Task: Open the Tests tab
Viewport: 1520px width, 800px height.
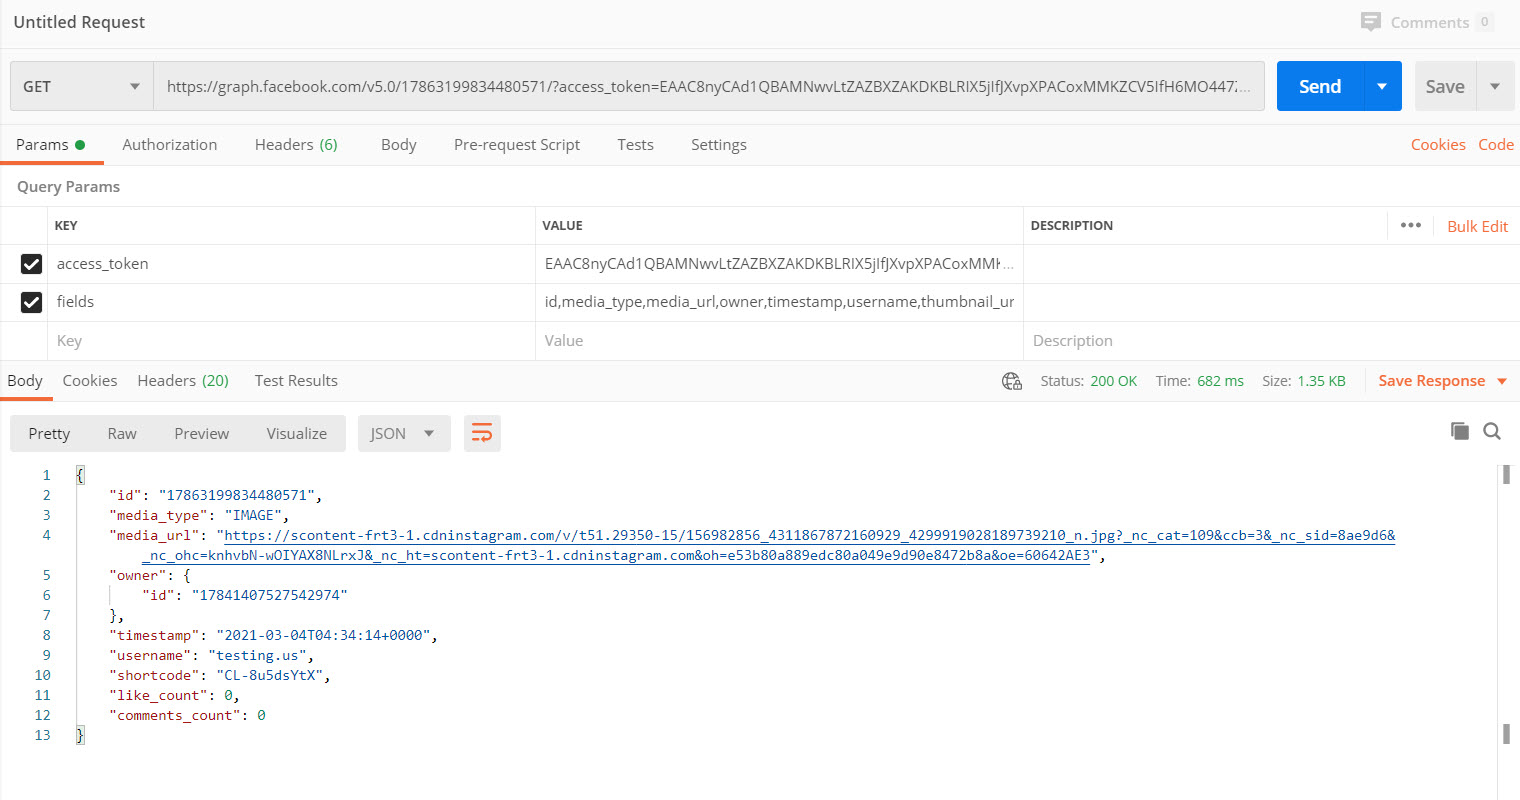Action: pos(635,145)
